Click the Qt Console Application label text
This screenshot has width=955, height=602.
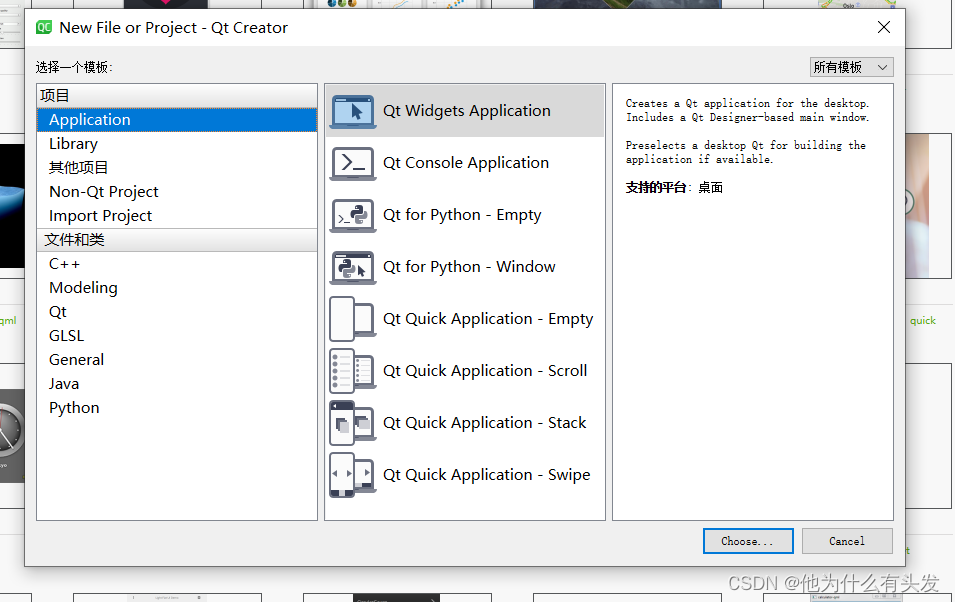[x=466, y=163]
